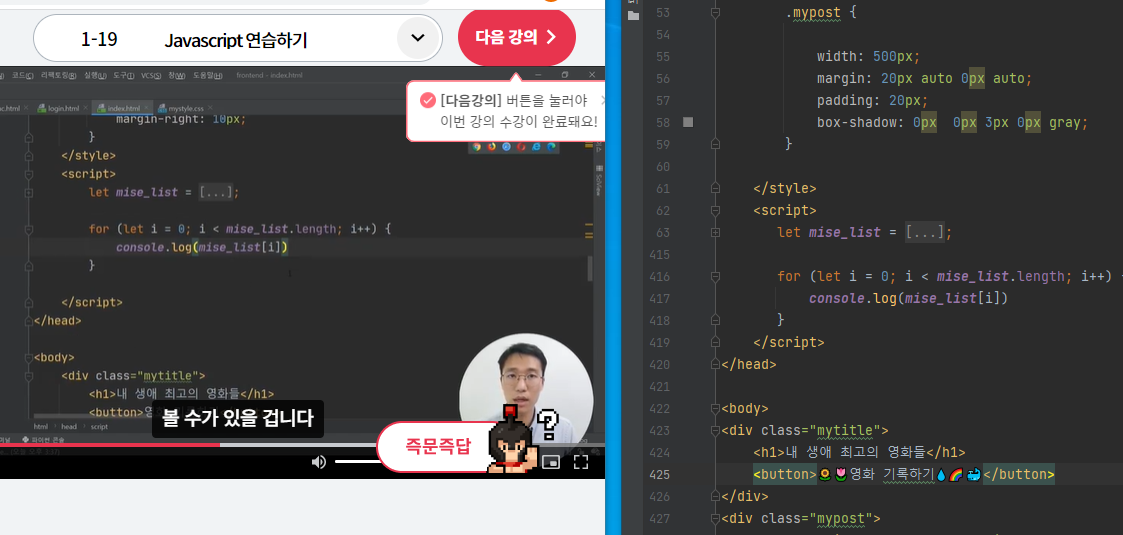Toggle fold marker at line 61 </style>
Image resolution: width=1123 pixels, height=535 pixels.
(x=715, y=188)
